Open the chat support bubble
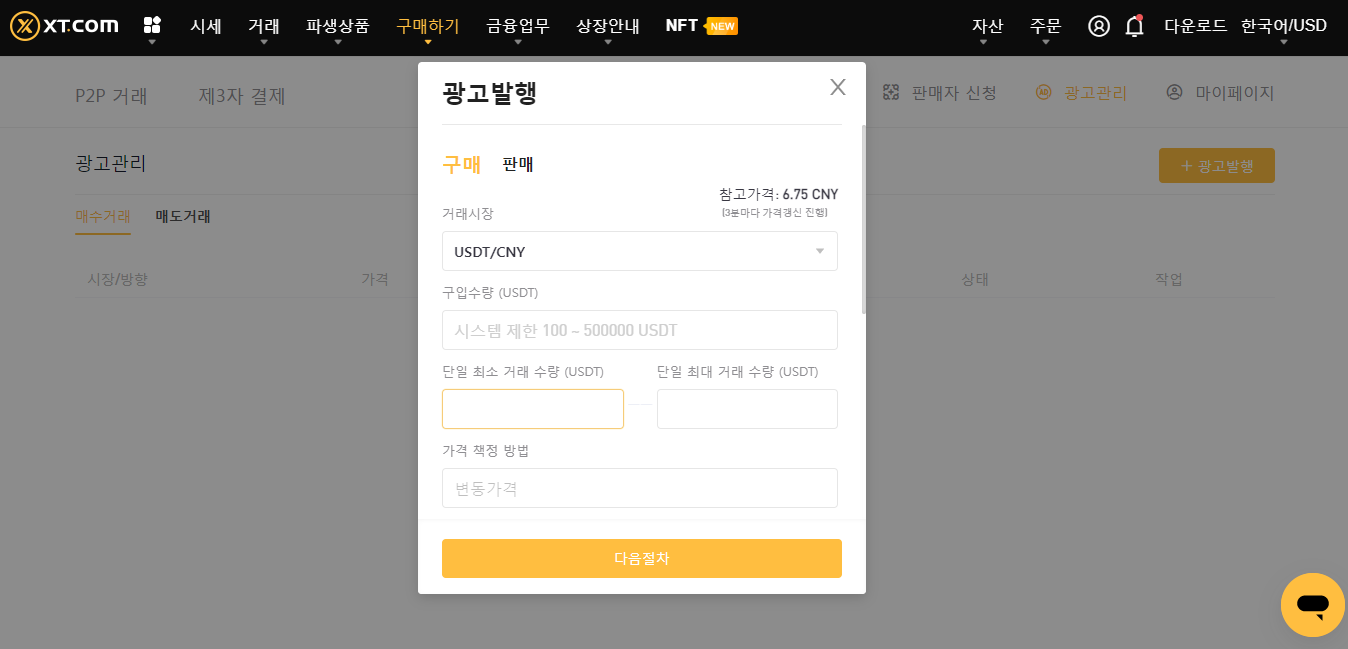This screenshot has height=649, width=1348. [x=1313, y=605]
